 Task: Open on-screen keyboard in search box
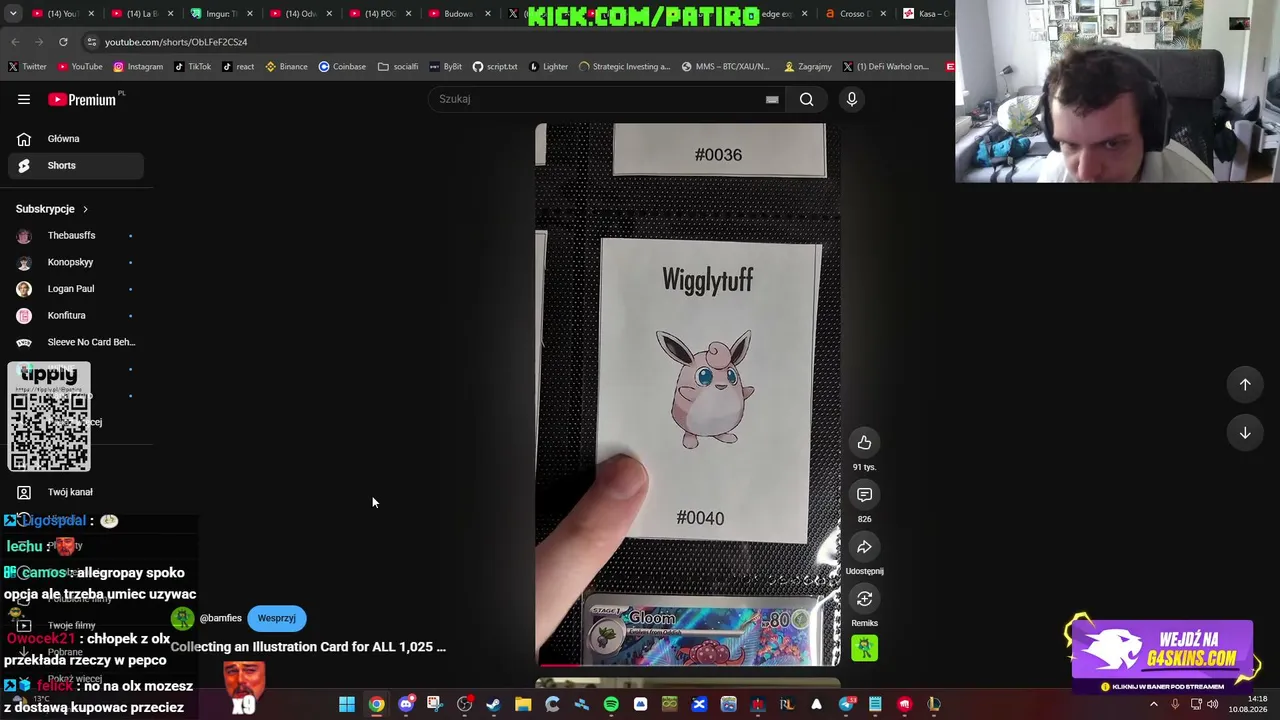coord(772,99)
